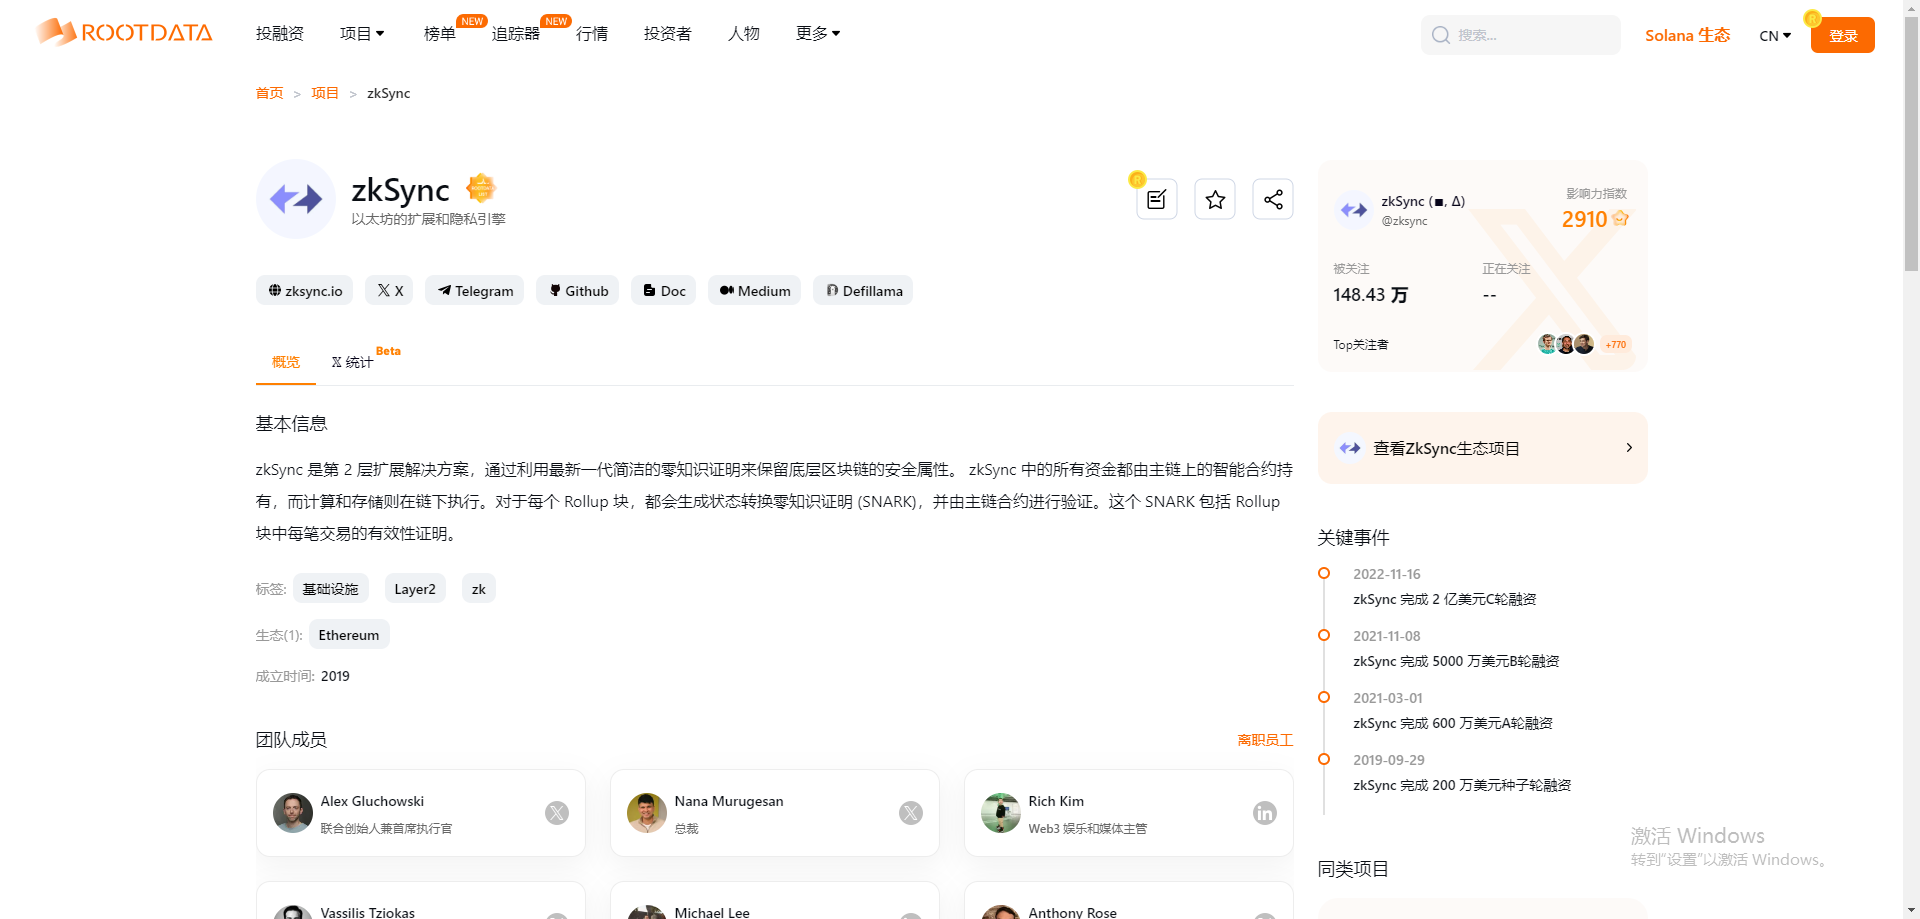Expand the 更多 dropdown
The image size is (1920, 919).
pyautogui.click(x=818, y=34)
